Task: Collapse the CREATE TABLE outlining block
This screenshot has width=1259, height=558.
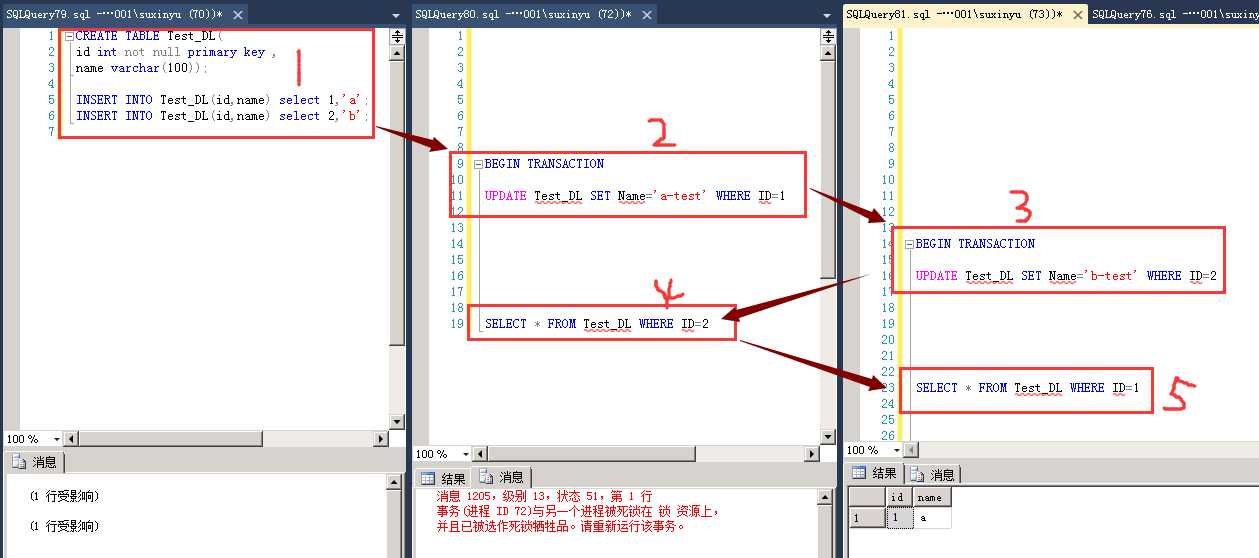Action: (x=68, y=36)
